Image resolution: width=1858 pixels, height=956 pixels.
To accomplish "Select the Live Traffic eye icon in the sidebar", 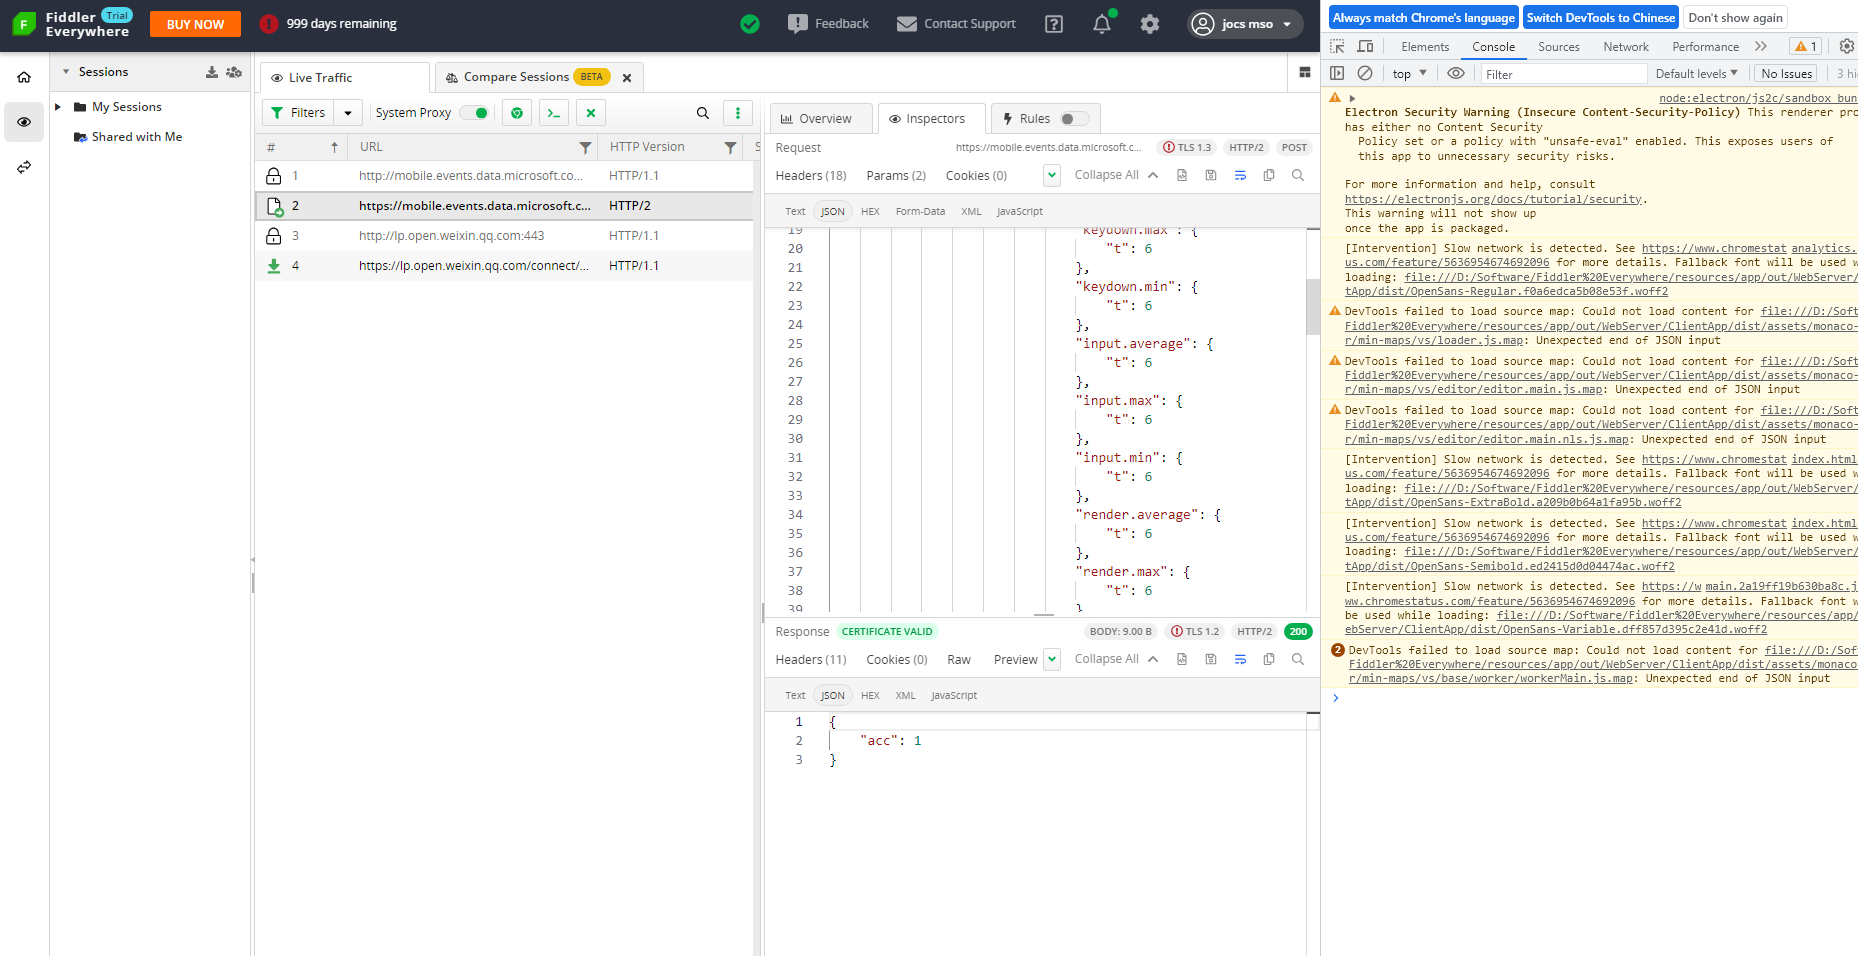I will 24,122.
